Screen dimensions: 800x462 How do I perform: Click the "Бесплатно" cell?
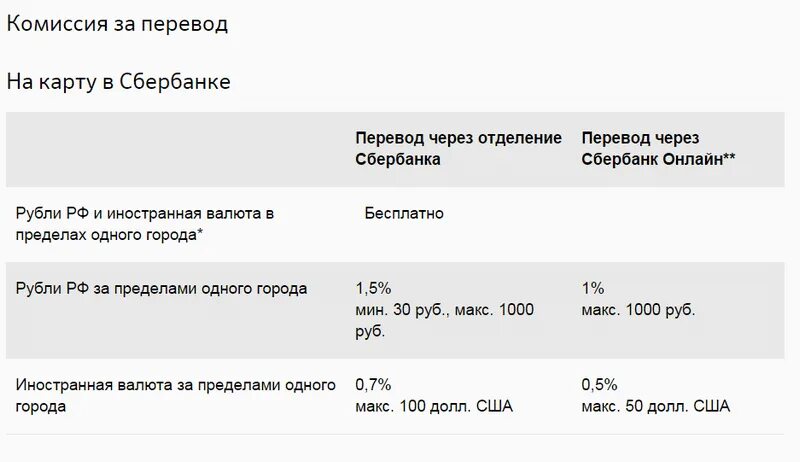[x=404, y=213]
